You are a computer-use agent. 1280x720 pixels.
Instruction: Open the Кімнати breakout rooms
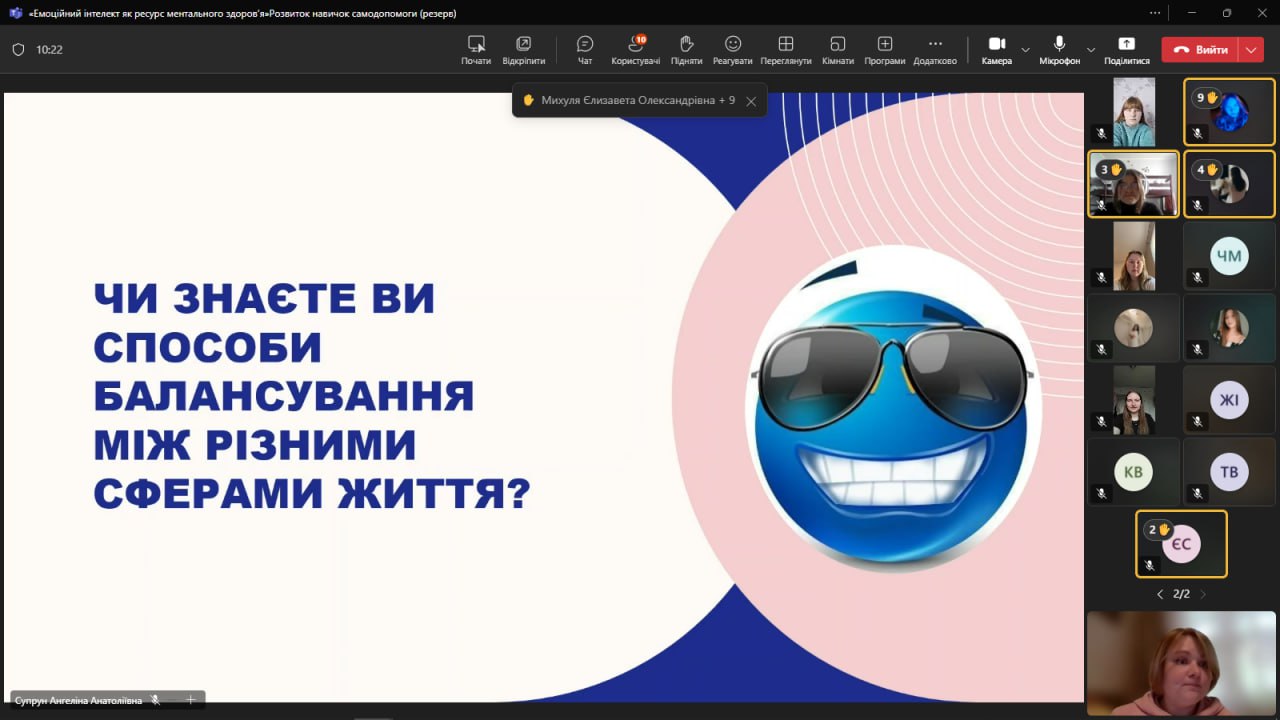pyautogui.click(x=837, y=50)
